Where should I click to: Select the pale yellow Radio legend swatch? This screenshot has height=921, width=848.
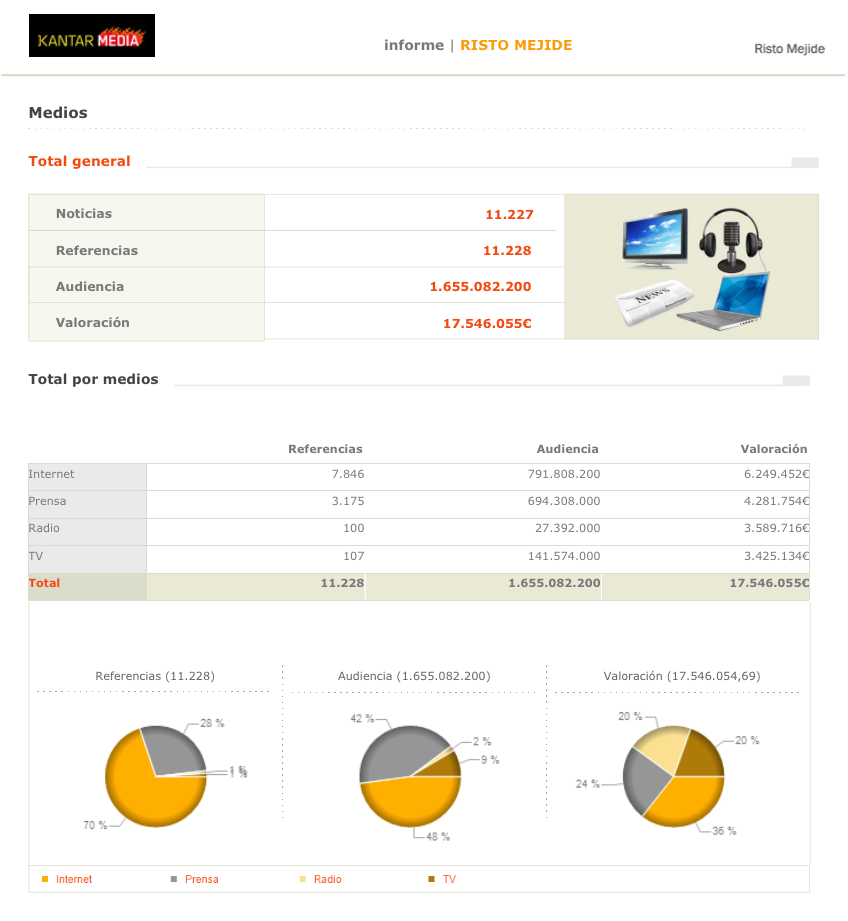point(302,879)
